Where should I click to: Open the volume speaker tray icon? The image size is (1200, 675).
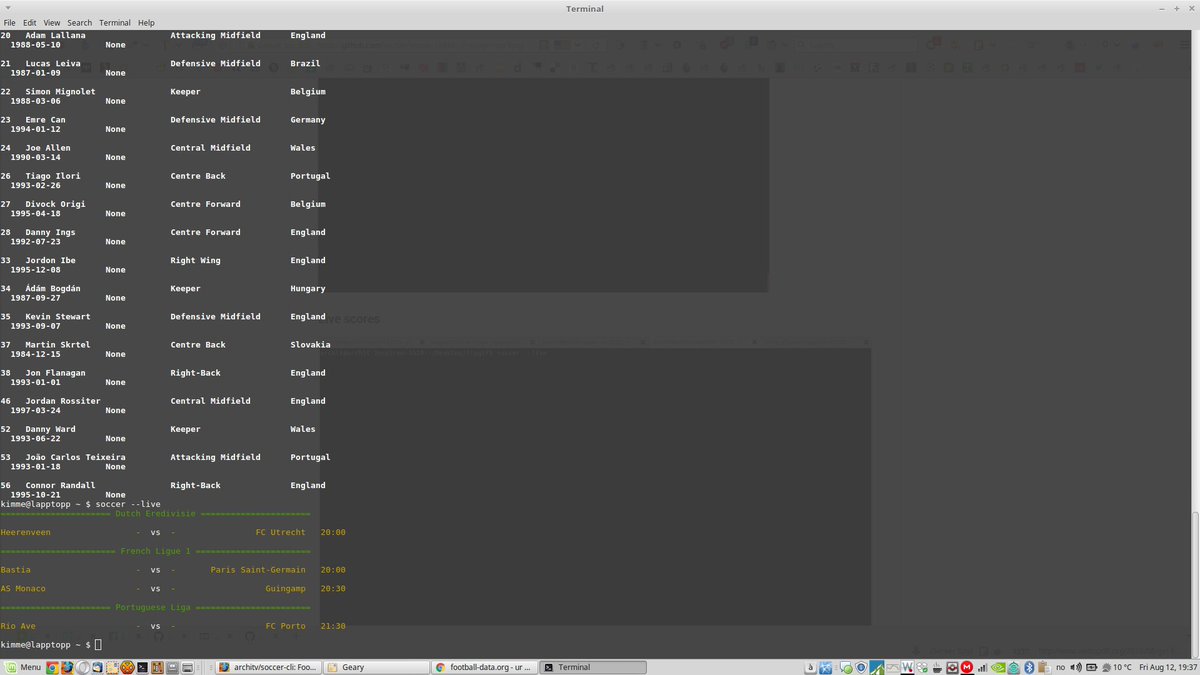pyautogui.click(x=1076, y=667)
